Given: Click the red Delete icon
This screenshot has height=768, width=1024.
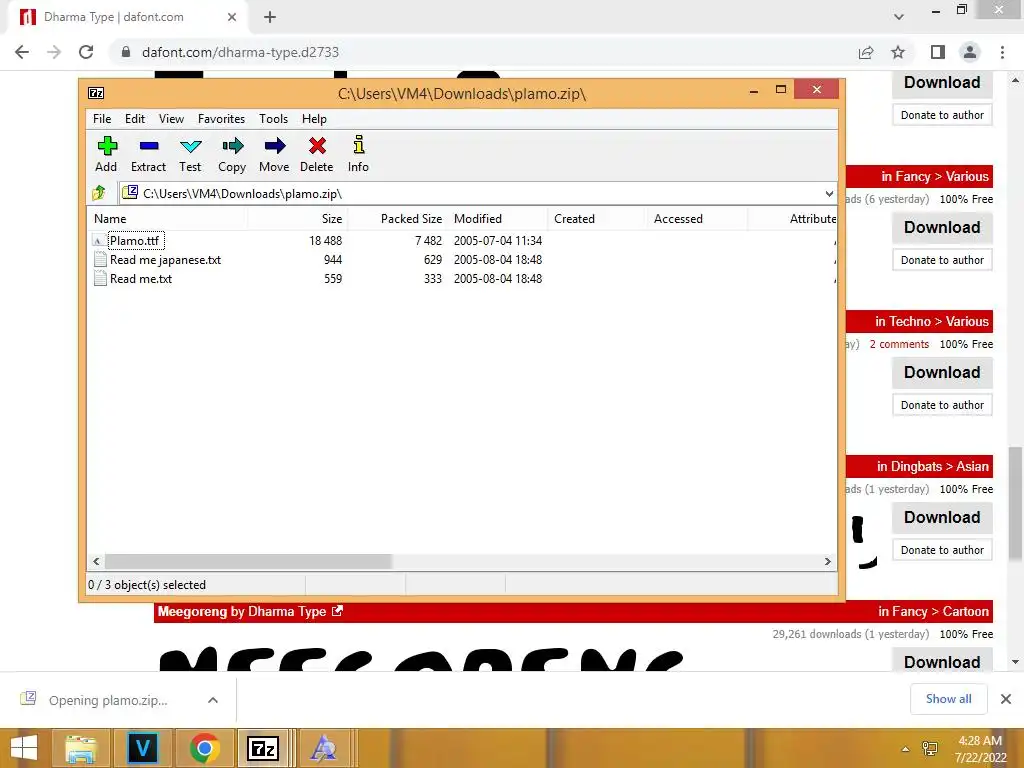Looking at the screenshot, I should [317, 146].
